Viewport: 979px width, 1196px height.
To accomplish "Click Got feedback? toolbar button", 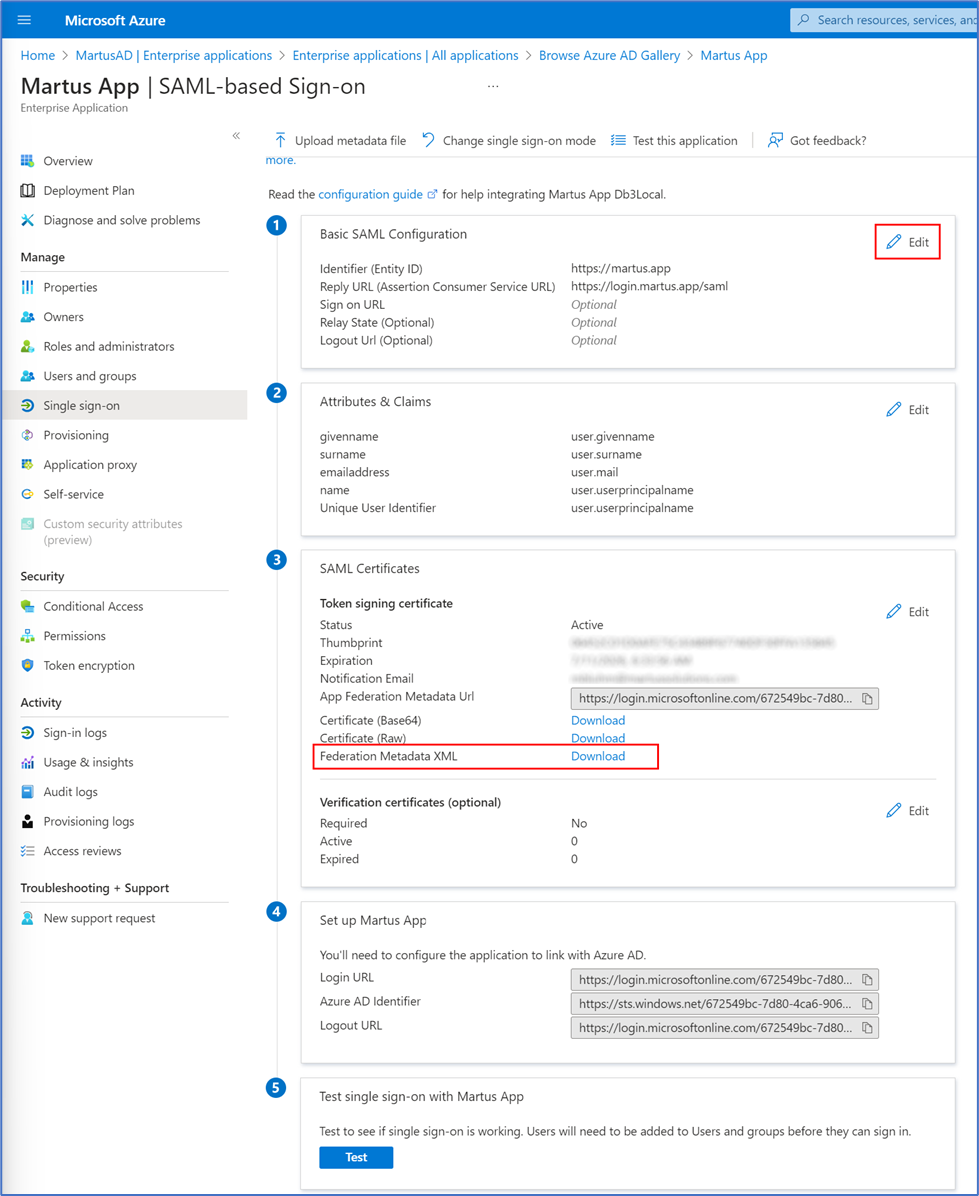I will point(817,140).
